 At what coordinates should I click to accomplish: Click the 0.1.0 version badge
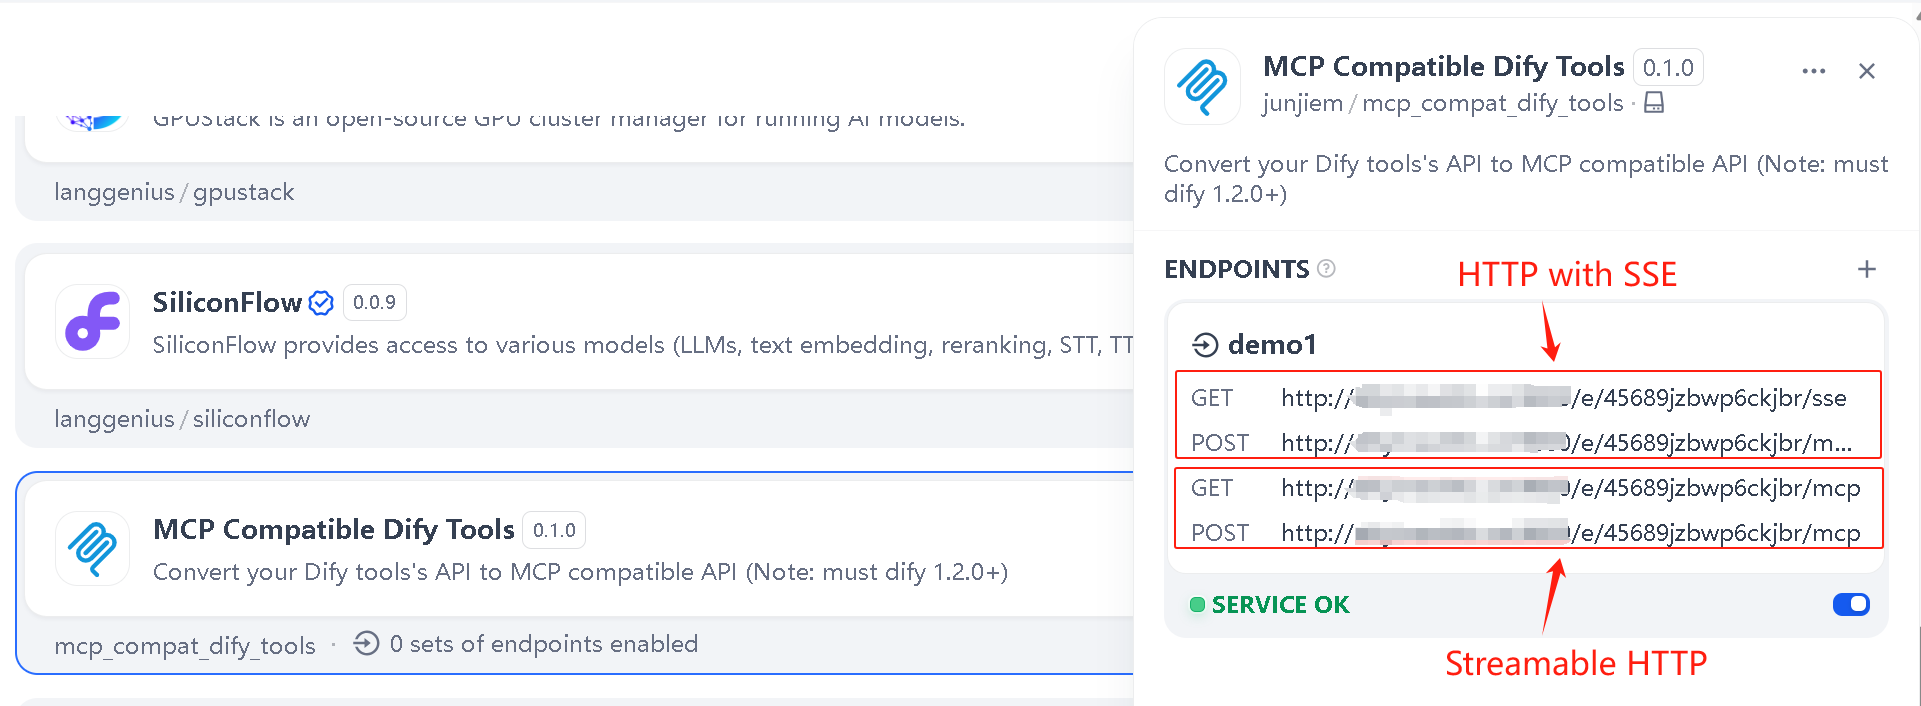click(1667, 67)
